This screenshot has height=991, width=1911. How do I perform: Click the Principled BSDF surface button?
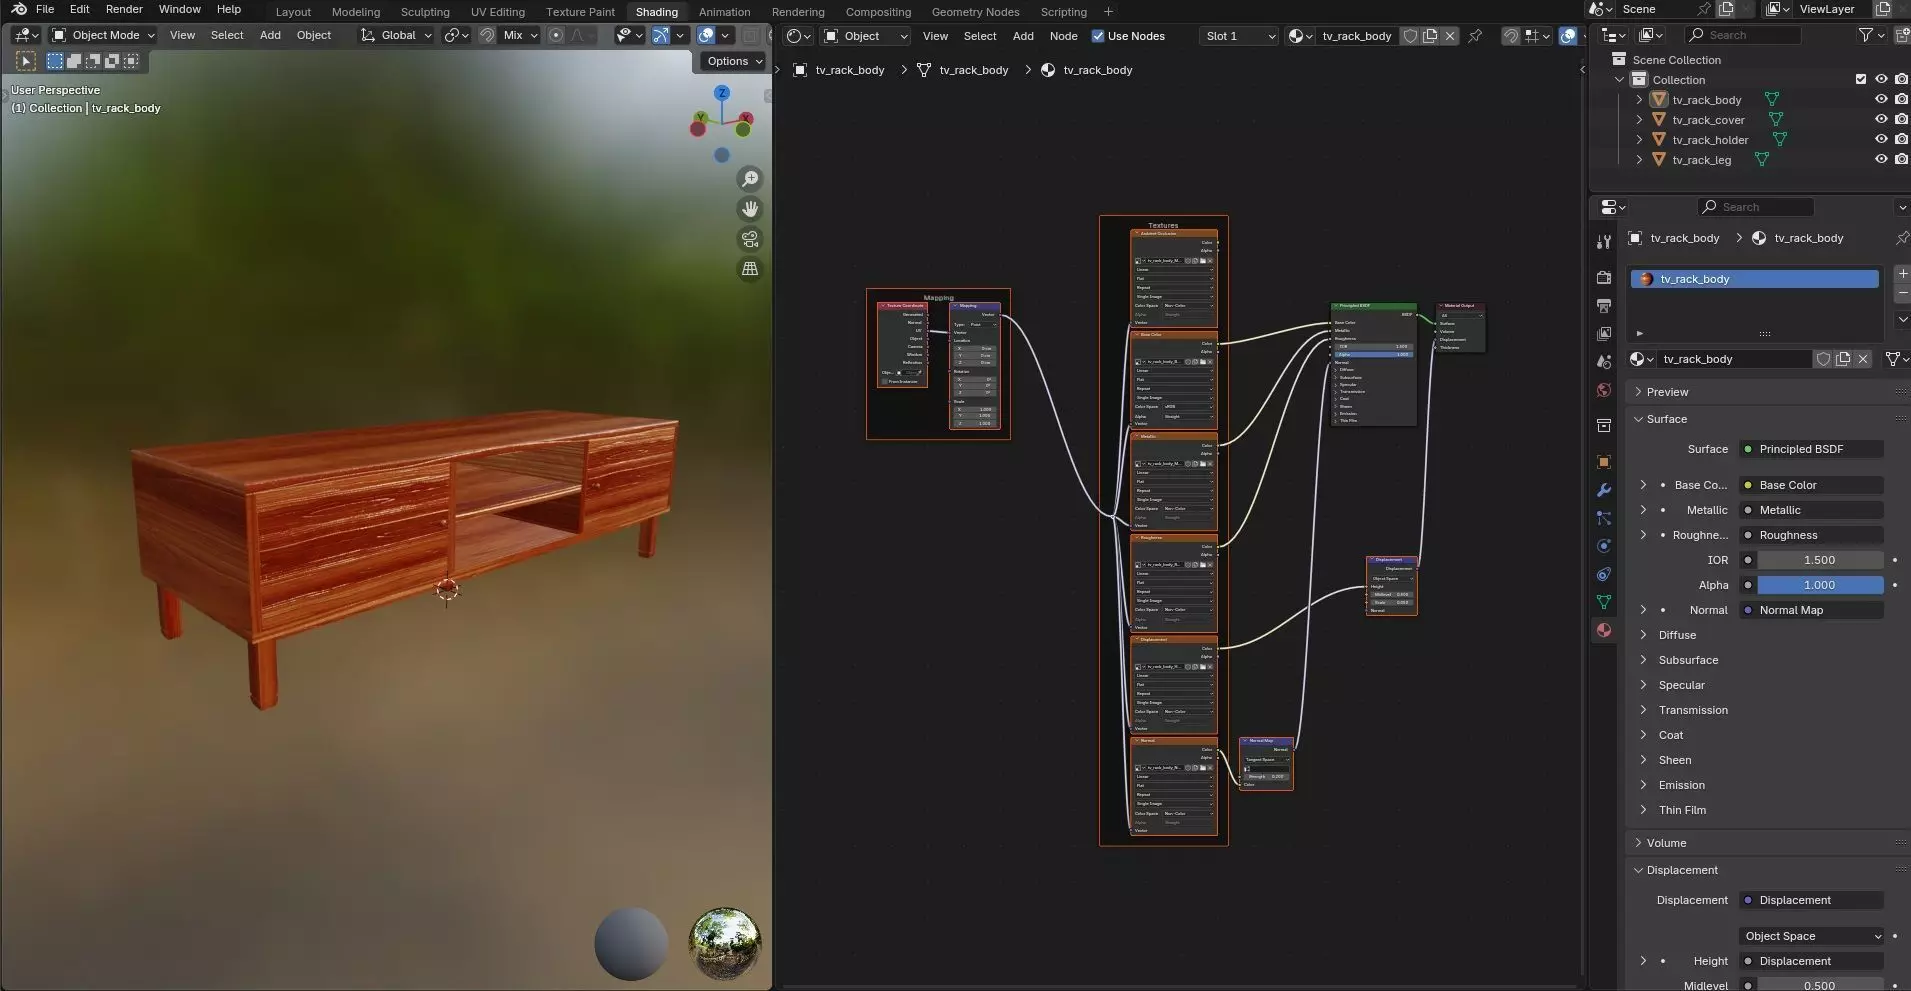(1810, 449)
